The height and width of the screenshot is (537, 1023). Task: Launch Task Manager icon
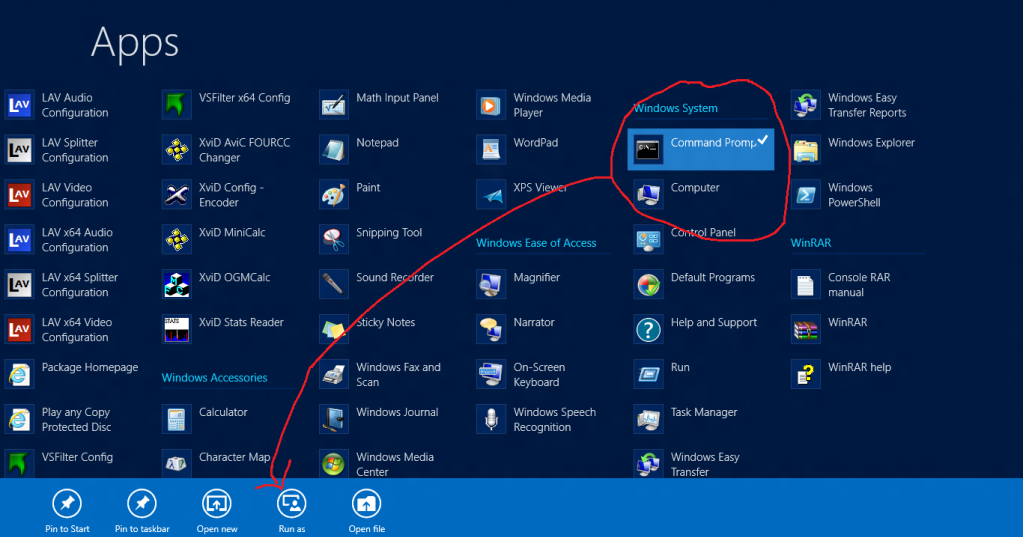(x=648, y=420)
